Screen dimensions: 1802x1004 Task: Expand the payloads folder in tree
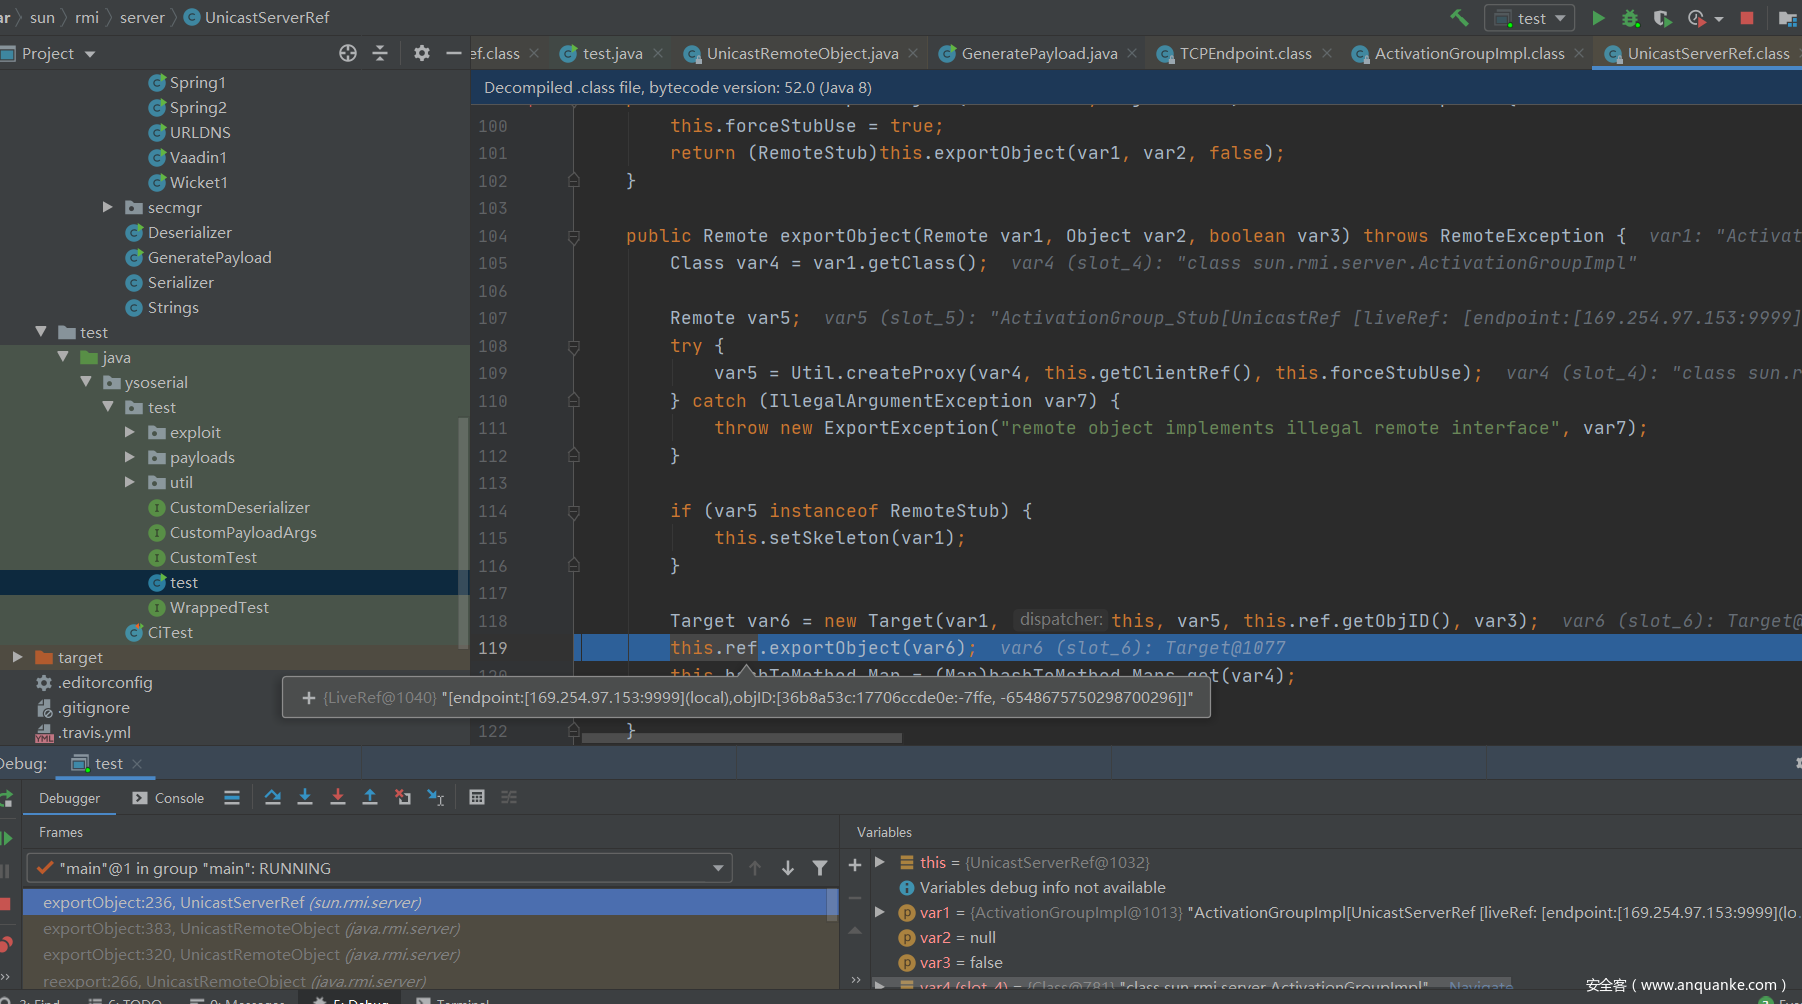tap(130, 457)
